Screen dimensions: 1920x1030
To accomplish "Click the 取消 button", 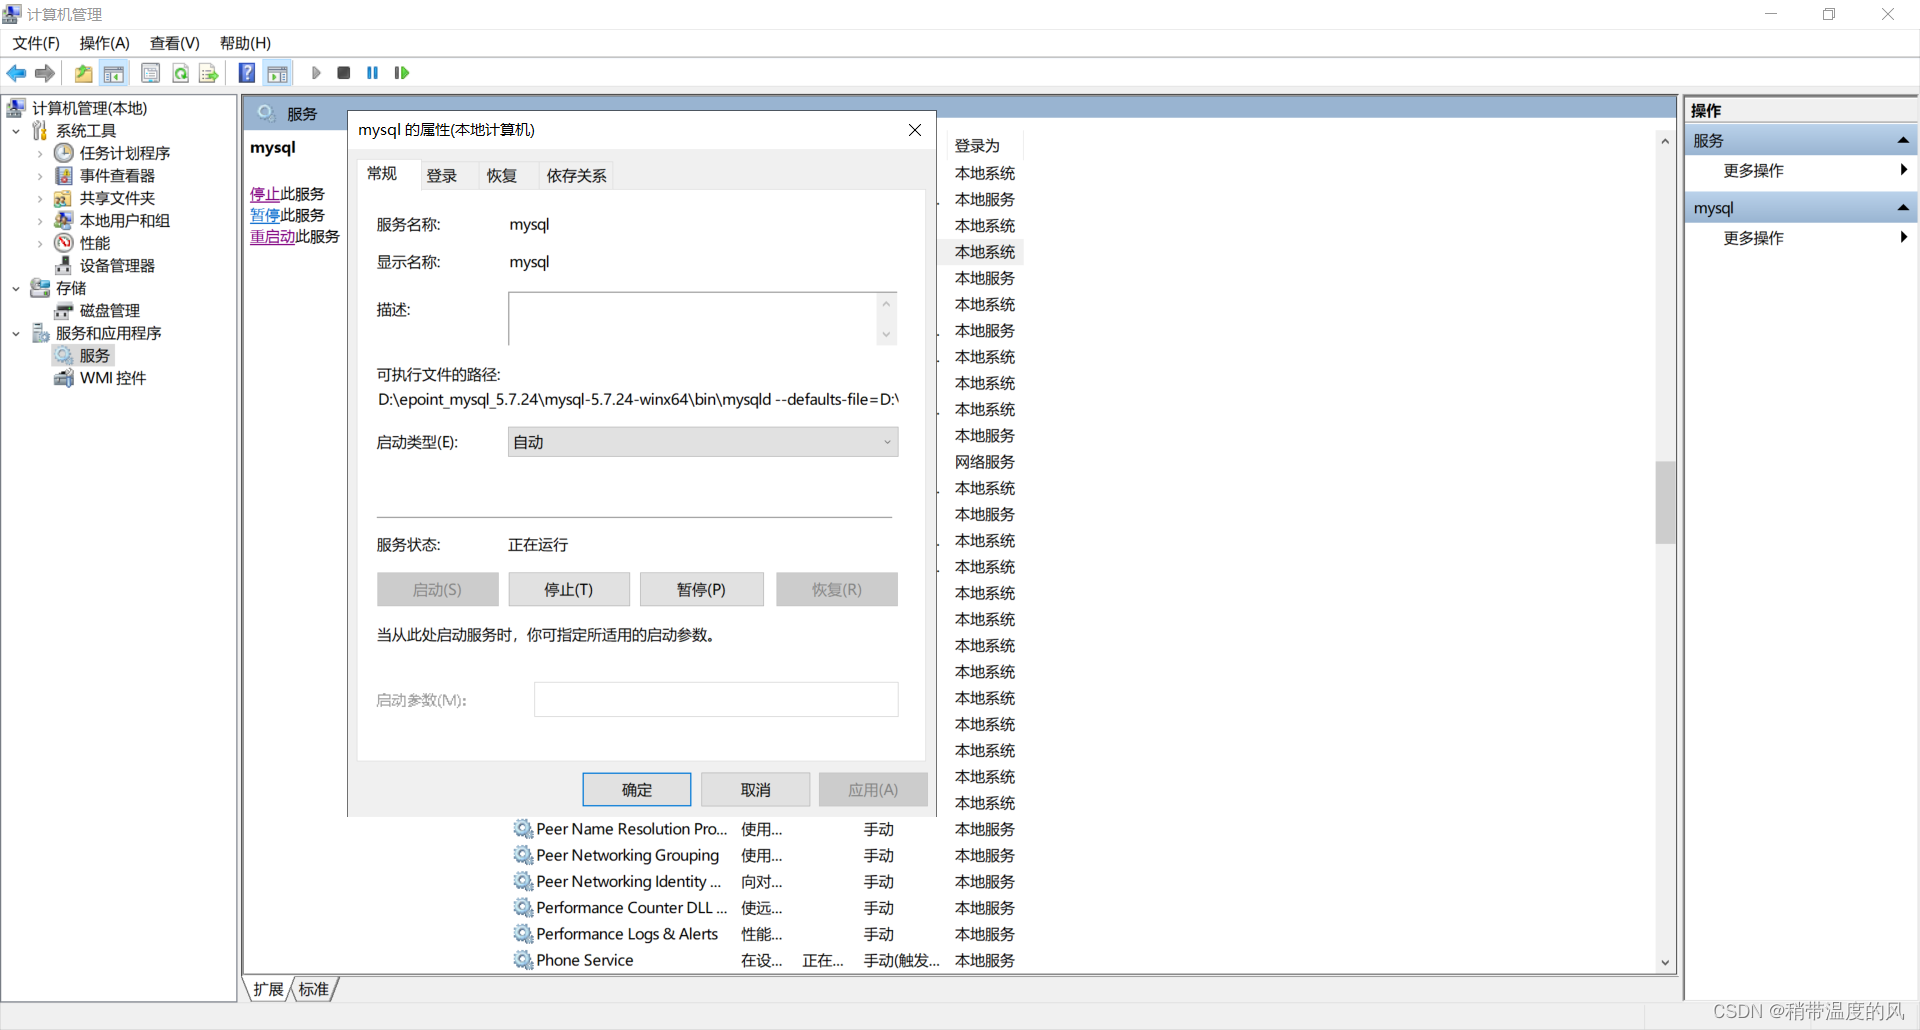I will [x=756, y=790].
